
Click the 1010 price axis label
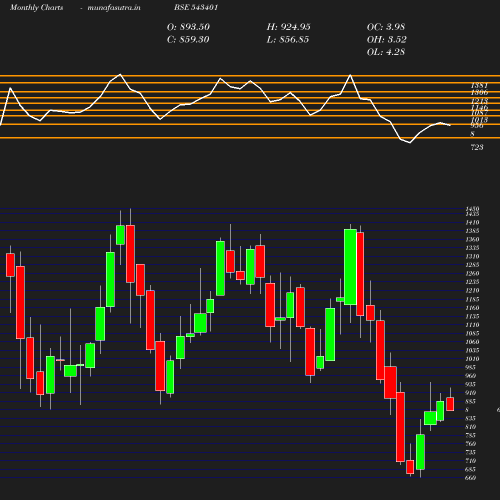click(x=472, y=359)
